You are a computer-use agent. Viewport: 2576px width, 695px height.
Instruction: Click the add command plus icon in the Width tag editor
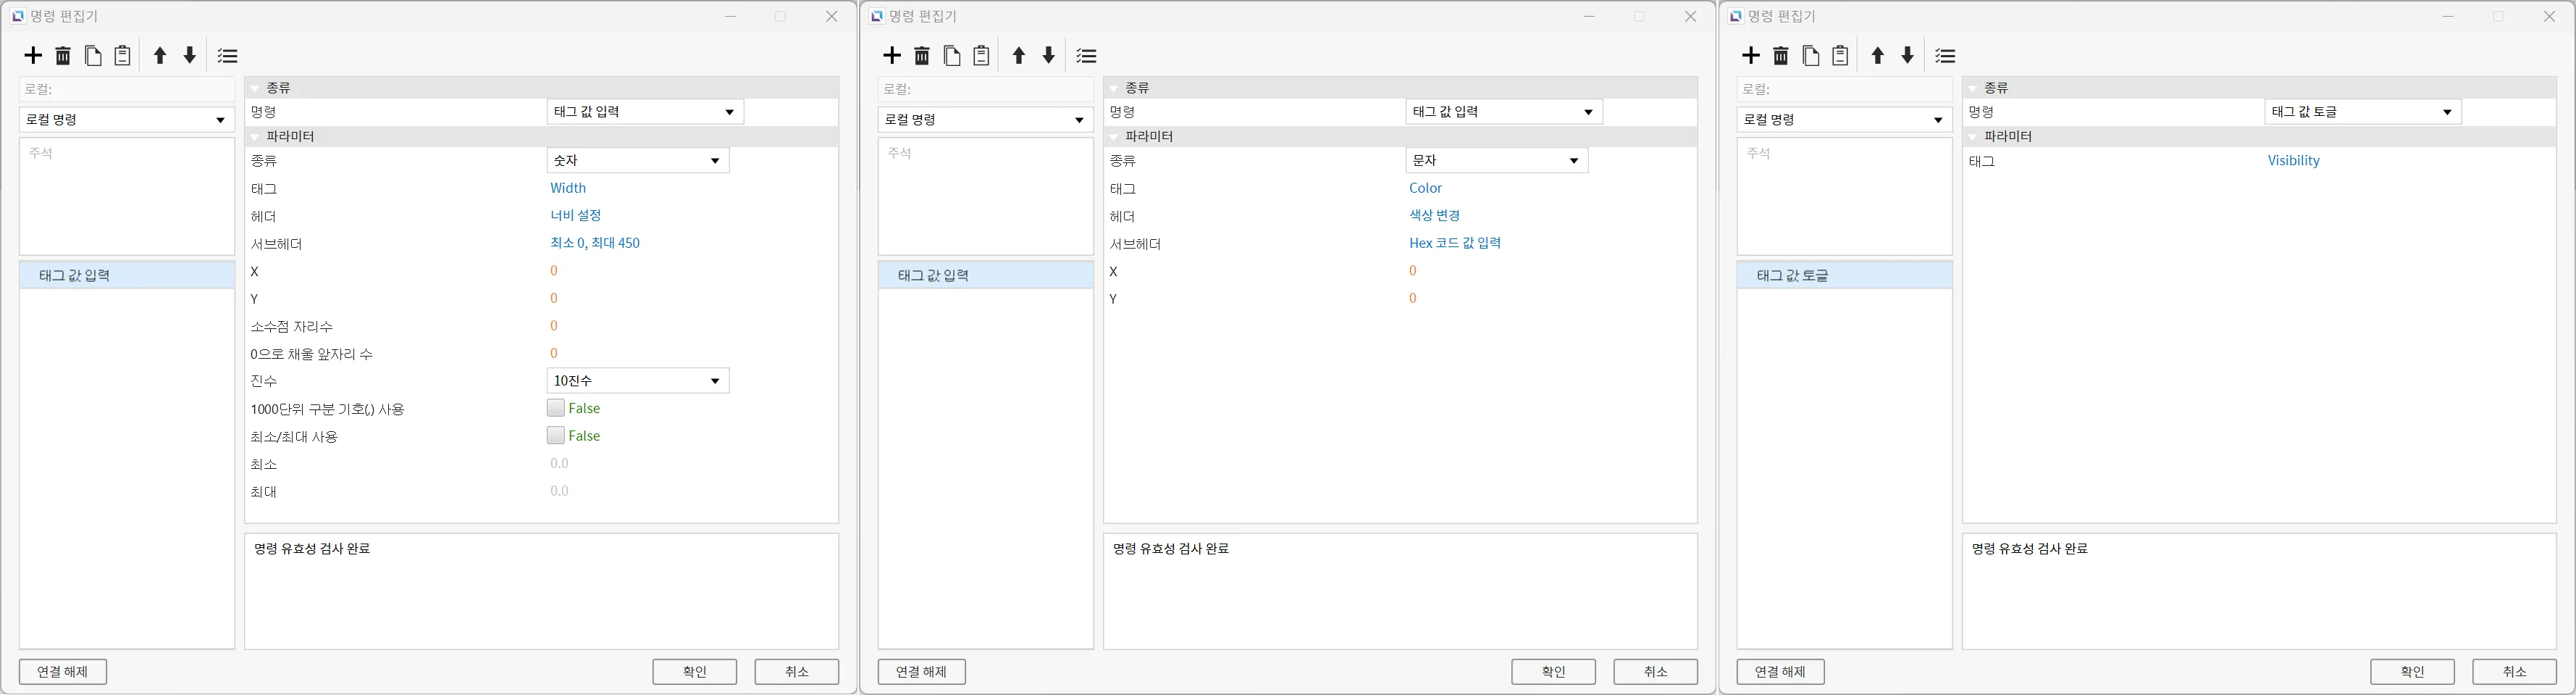coord(33,56)
